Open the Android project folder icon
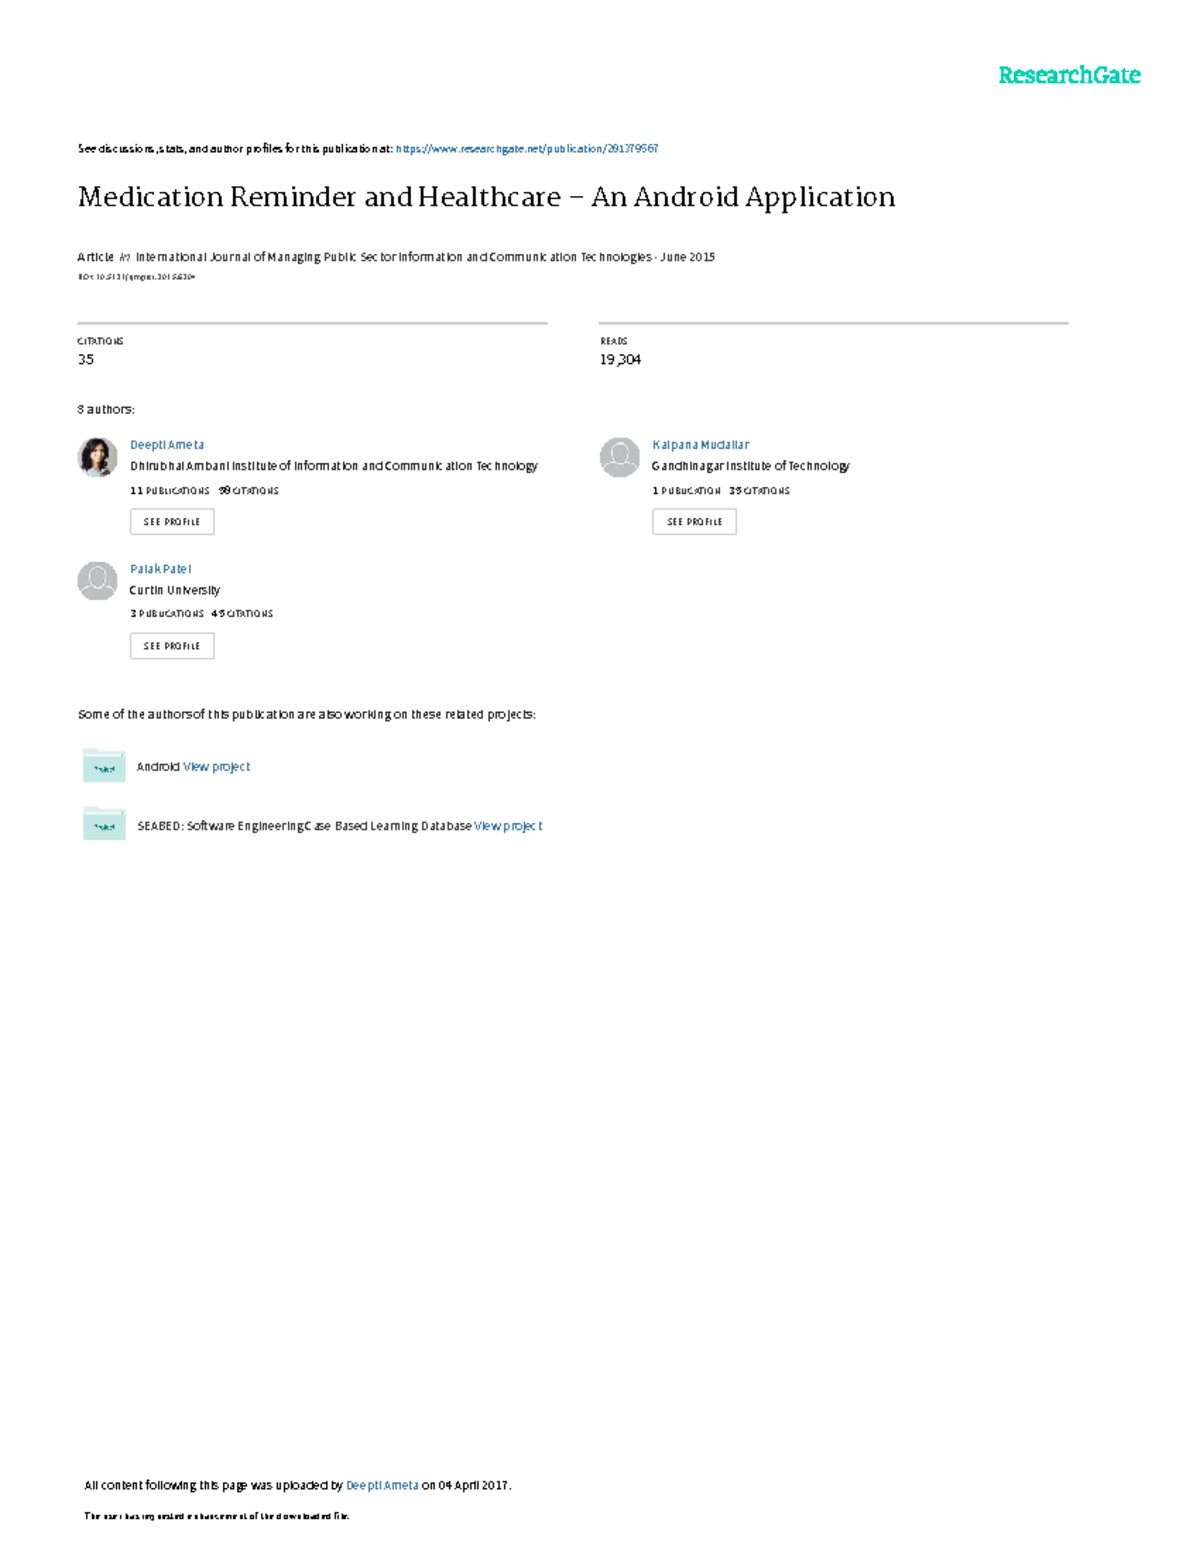This screenshot has height=1553, width=1200. [x=103, y=766]
